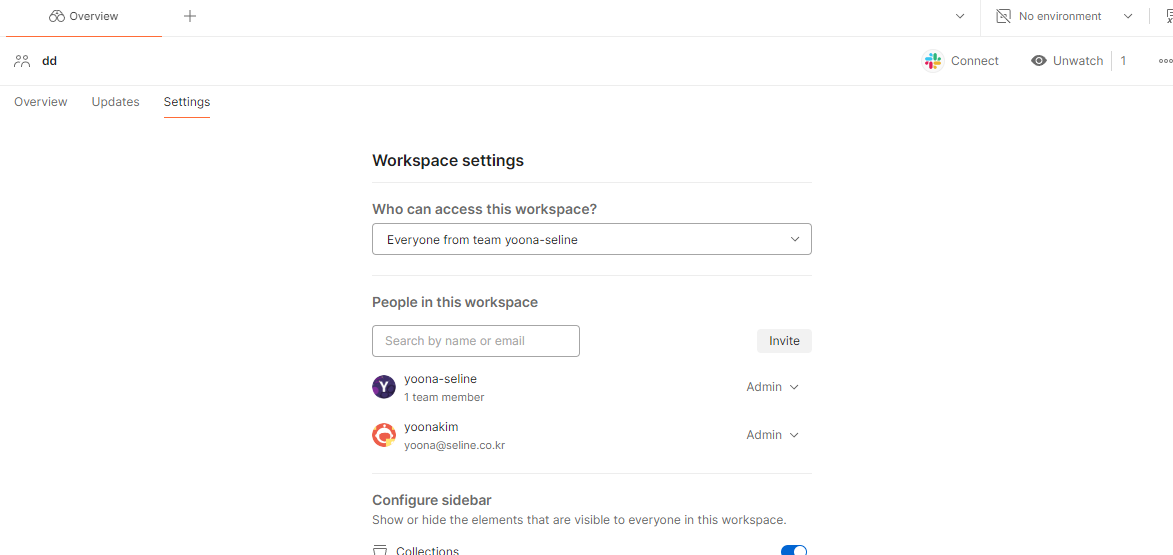
Task: Open yoonakim Admin role dropdown
Action: (x=773, y=435)
